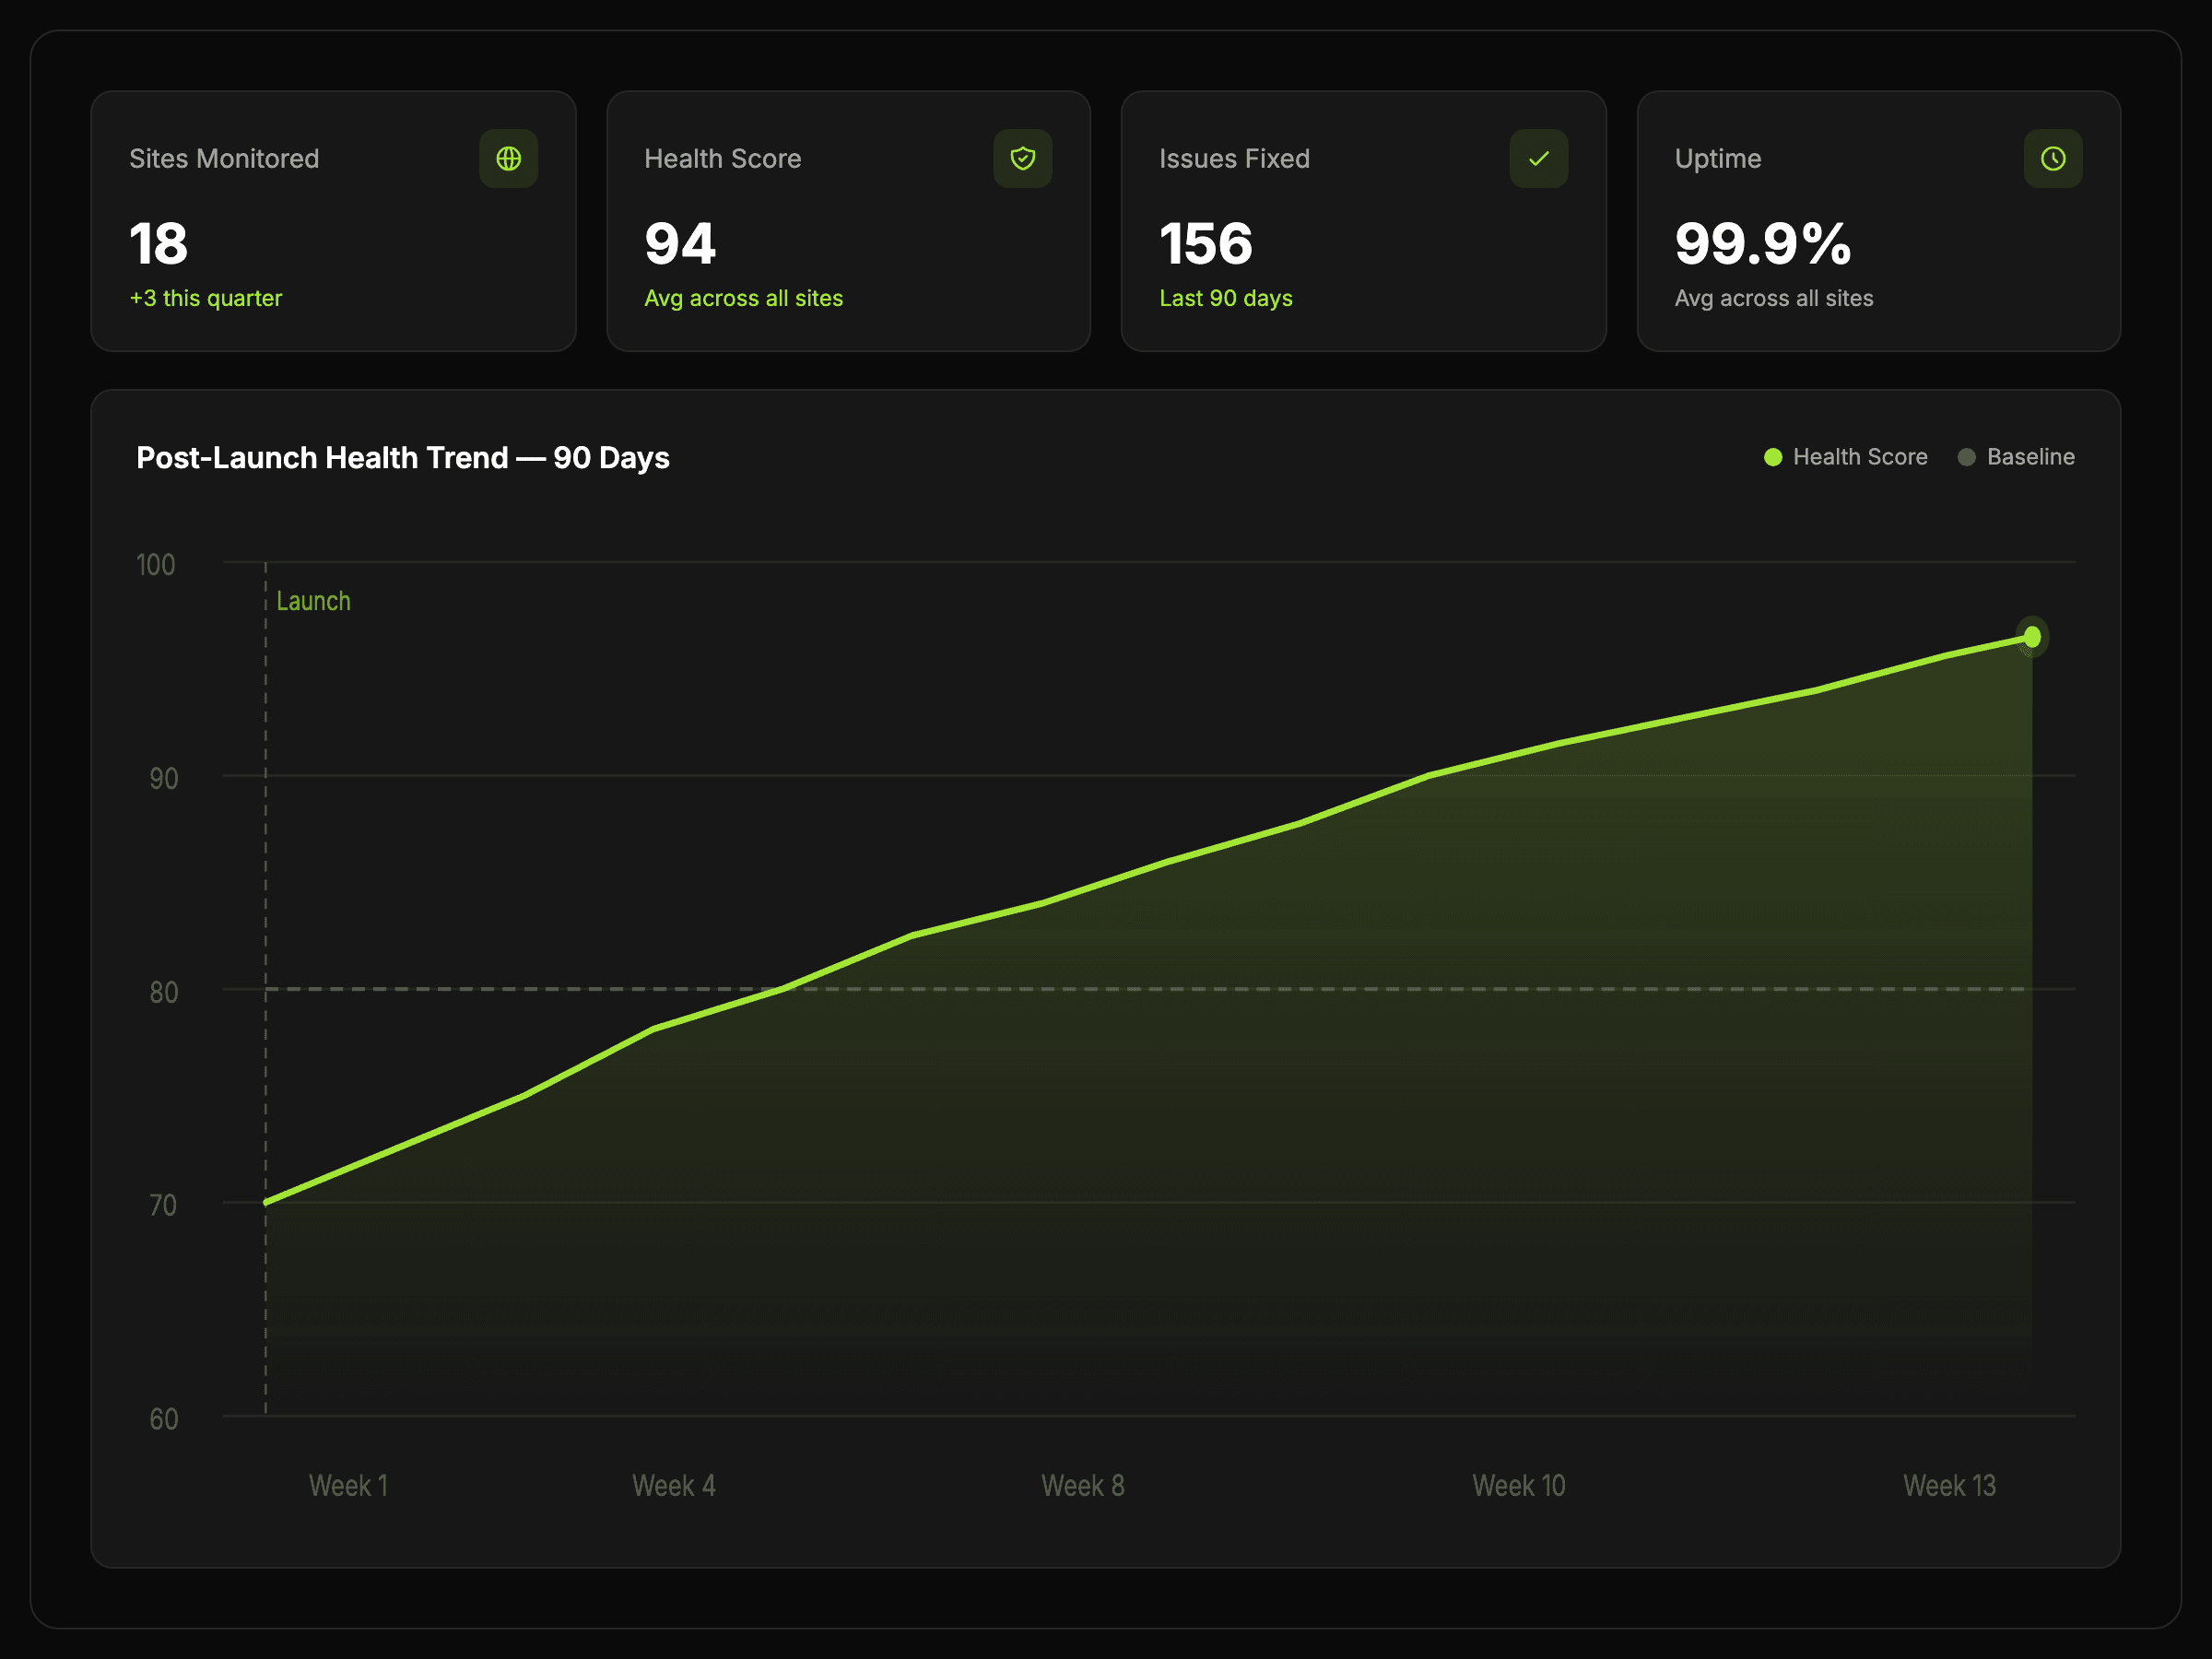Click the Post-Launch Health Trend title

pos(402,457)
